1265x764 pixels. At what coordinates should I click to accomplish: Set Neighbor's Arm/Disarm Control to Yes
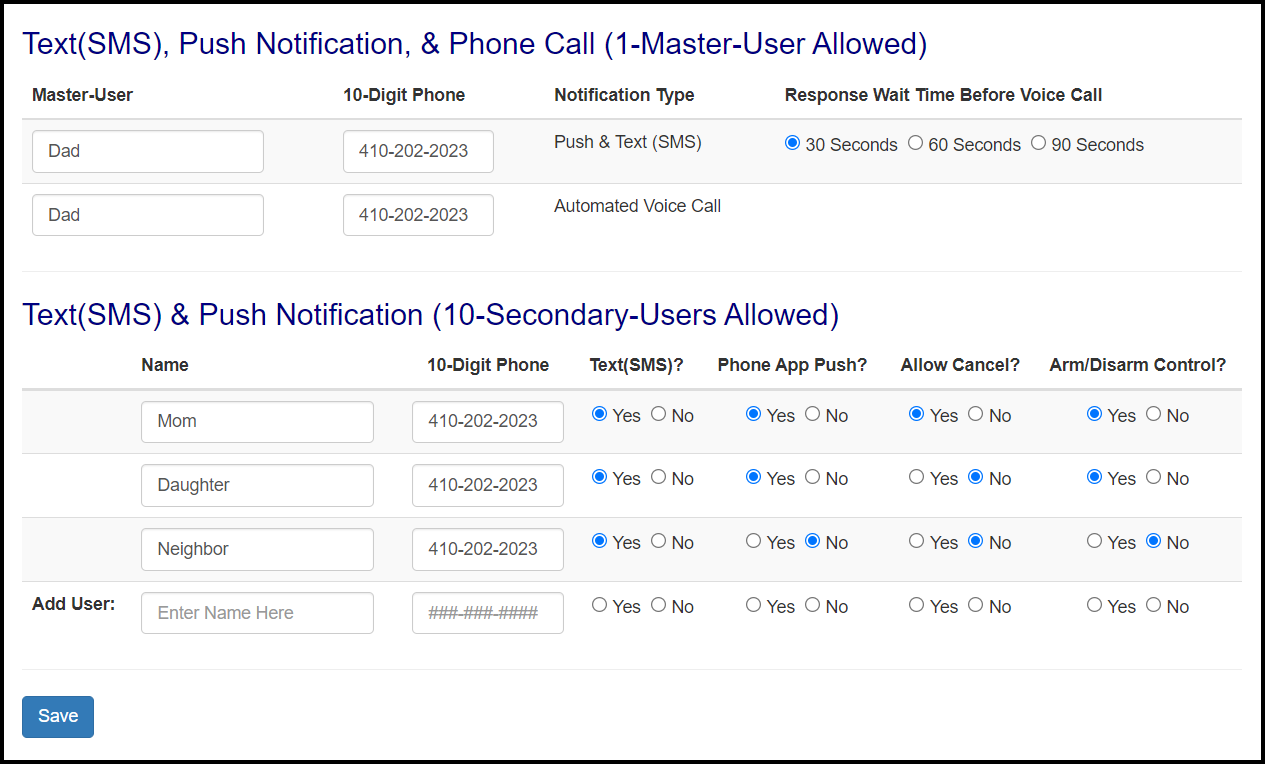[x=1094, y=541]
